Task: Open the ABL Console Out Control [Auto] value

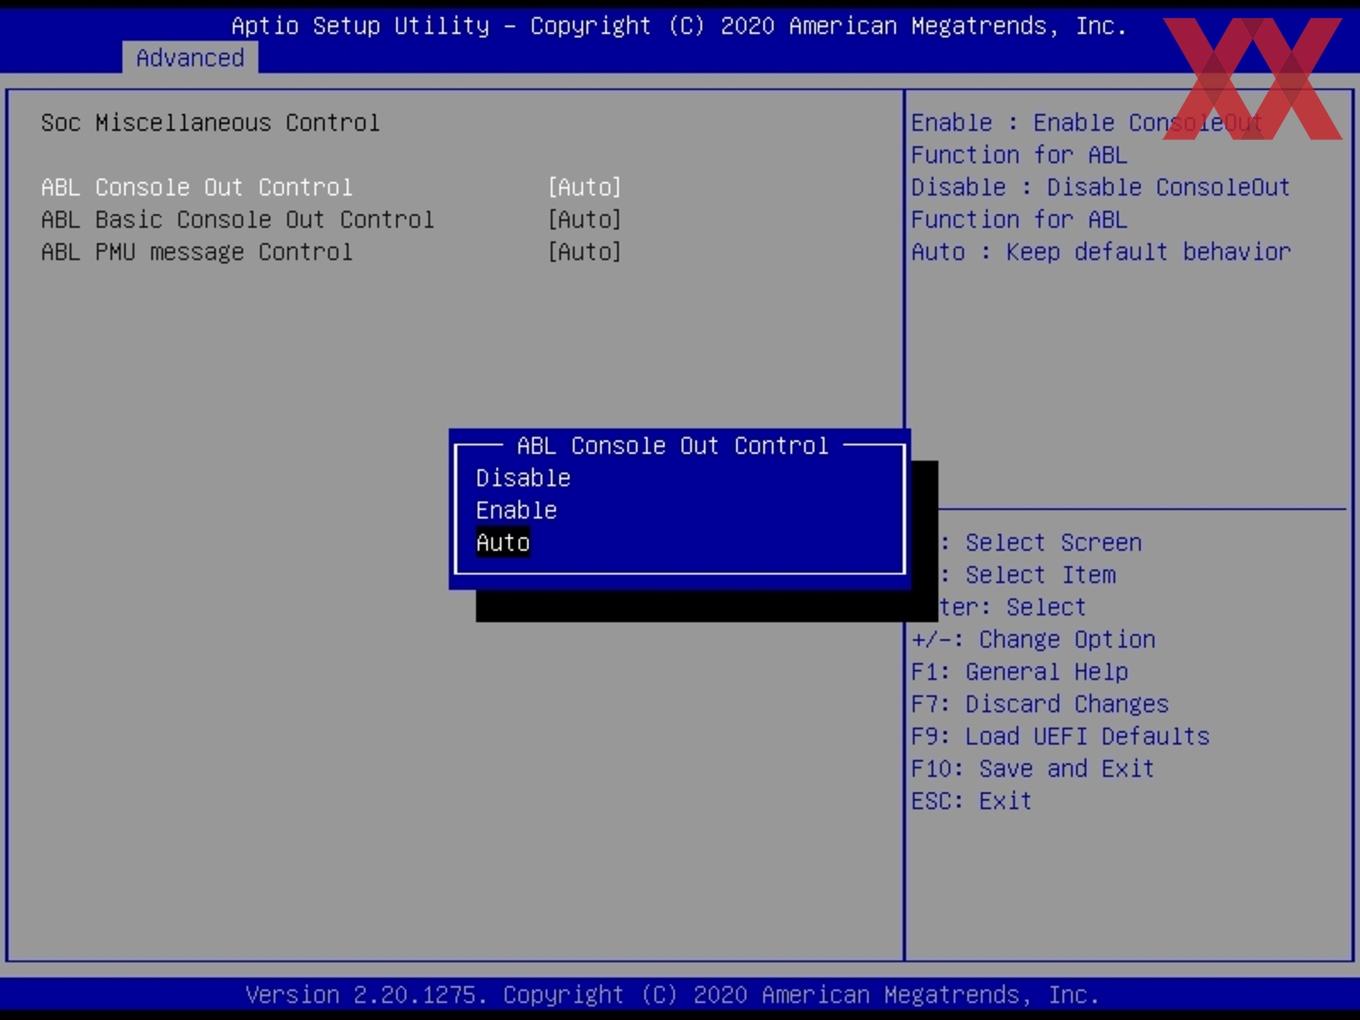Action: click(585, 187)
